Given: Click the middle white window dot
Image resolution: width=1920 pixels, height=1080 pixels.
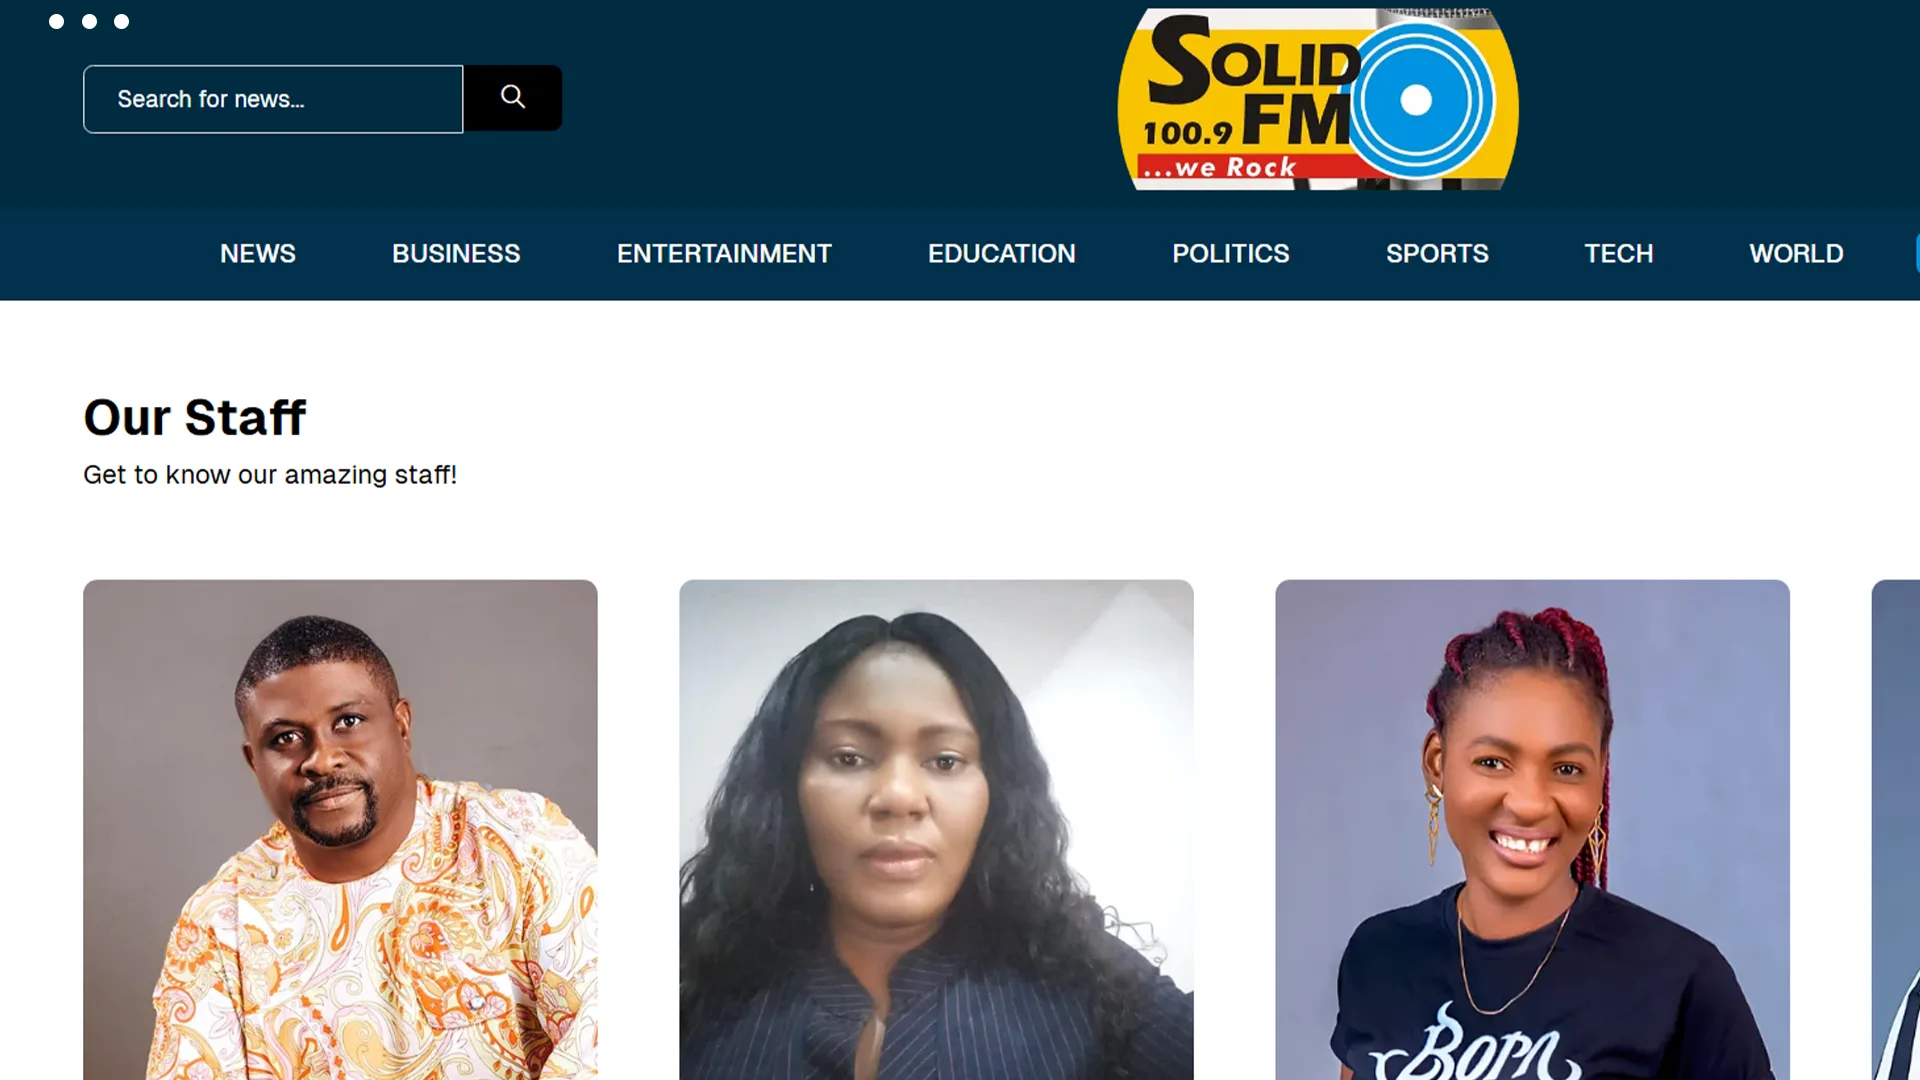Looking at the screenshot, I should coord(89,21).
